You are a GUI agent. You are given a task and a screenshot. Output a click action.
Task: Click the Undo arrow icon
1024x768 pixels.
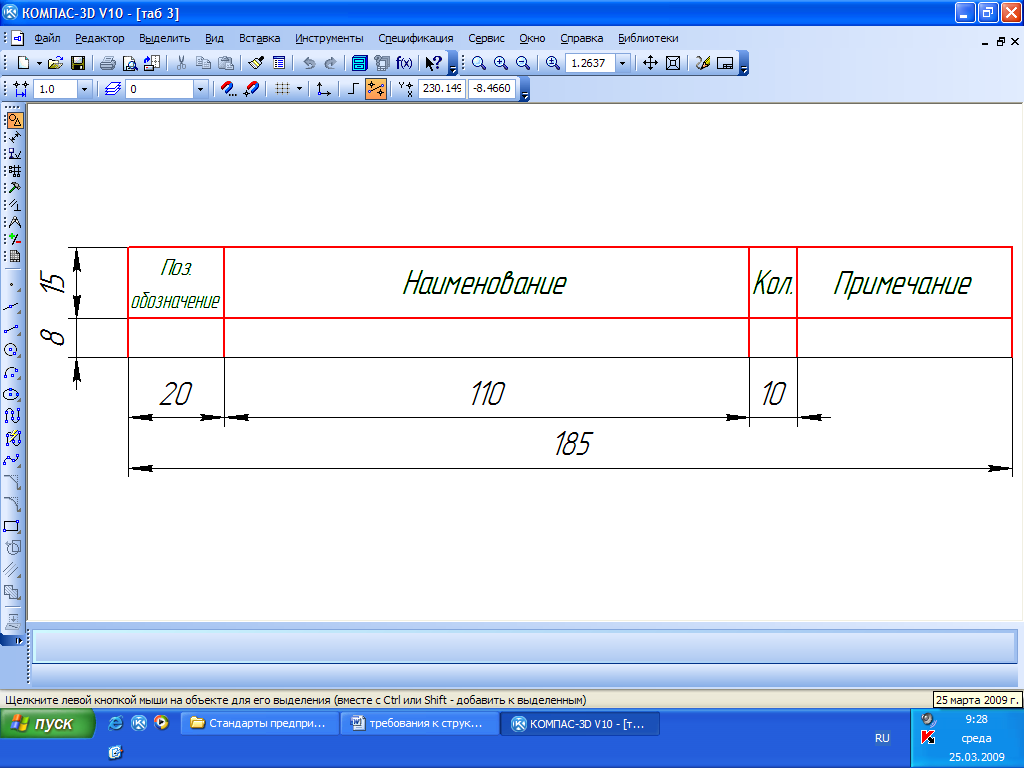click(x=310, y=63)
